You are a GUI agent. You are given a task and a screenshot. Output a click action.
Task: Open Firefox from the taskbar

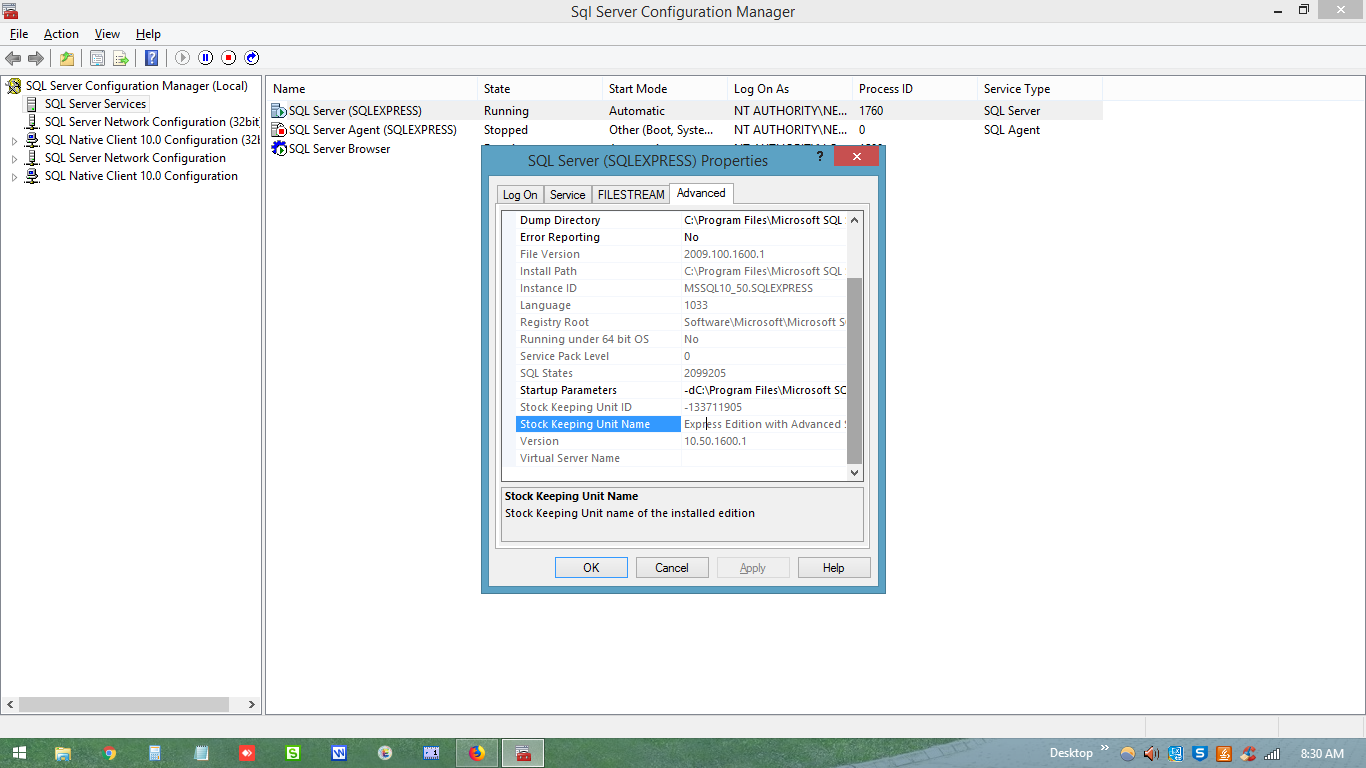point(477,753)
